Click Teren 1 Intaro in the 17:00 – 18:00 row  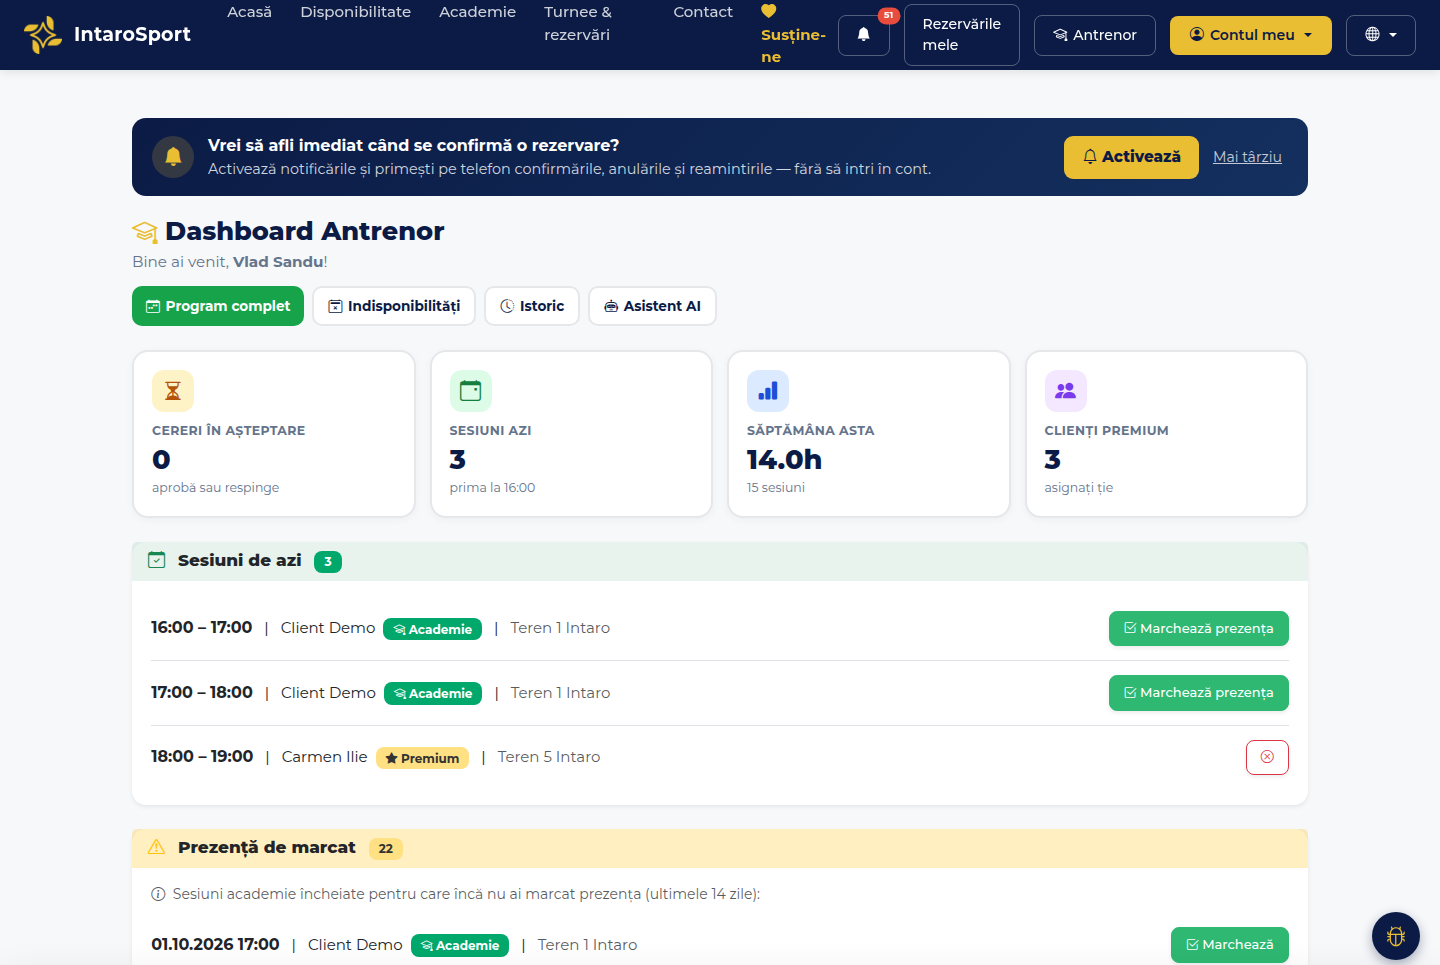click(560, 693)
